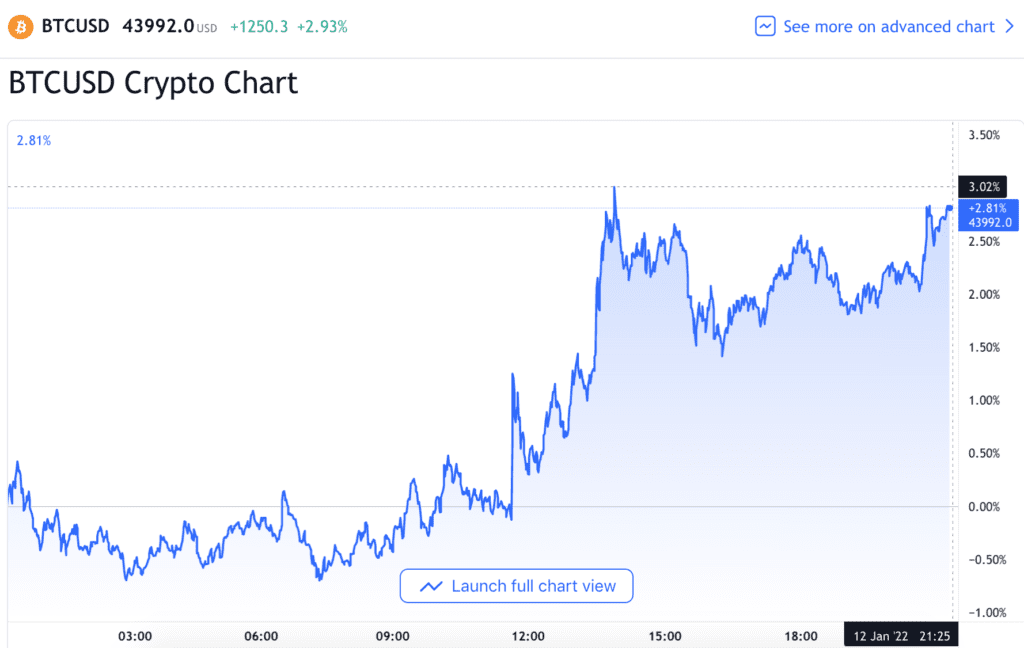The width and height of the screenshot is (1024, 648).
Task: Click the BTCUSD ticker symbol
Action: tap(75, 27)
